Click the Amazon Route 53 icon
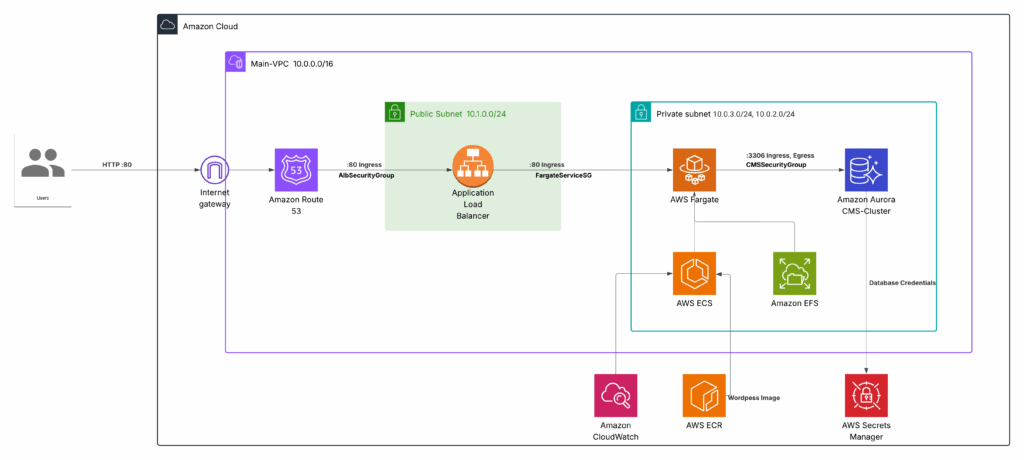 pos(296,170)
